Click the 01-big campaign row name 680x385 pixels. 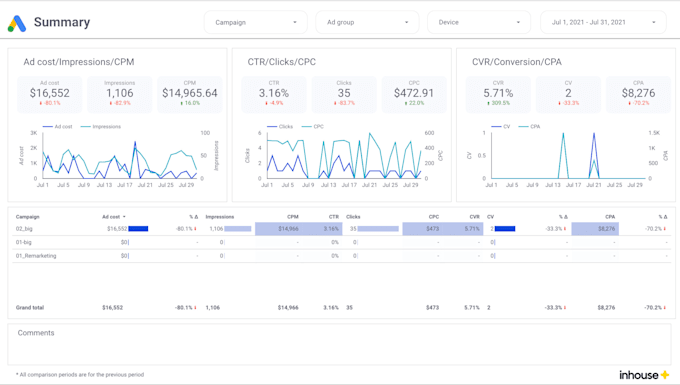click(x=23, y=242)
